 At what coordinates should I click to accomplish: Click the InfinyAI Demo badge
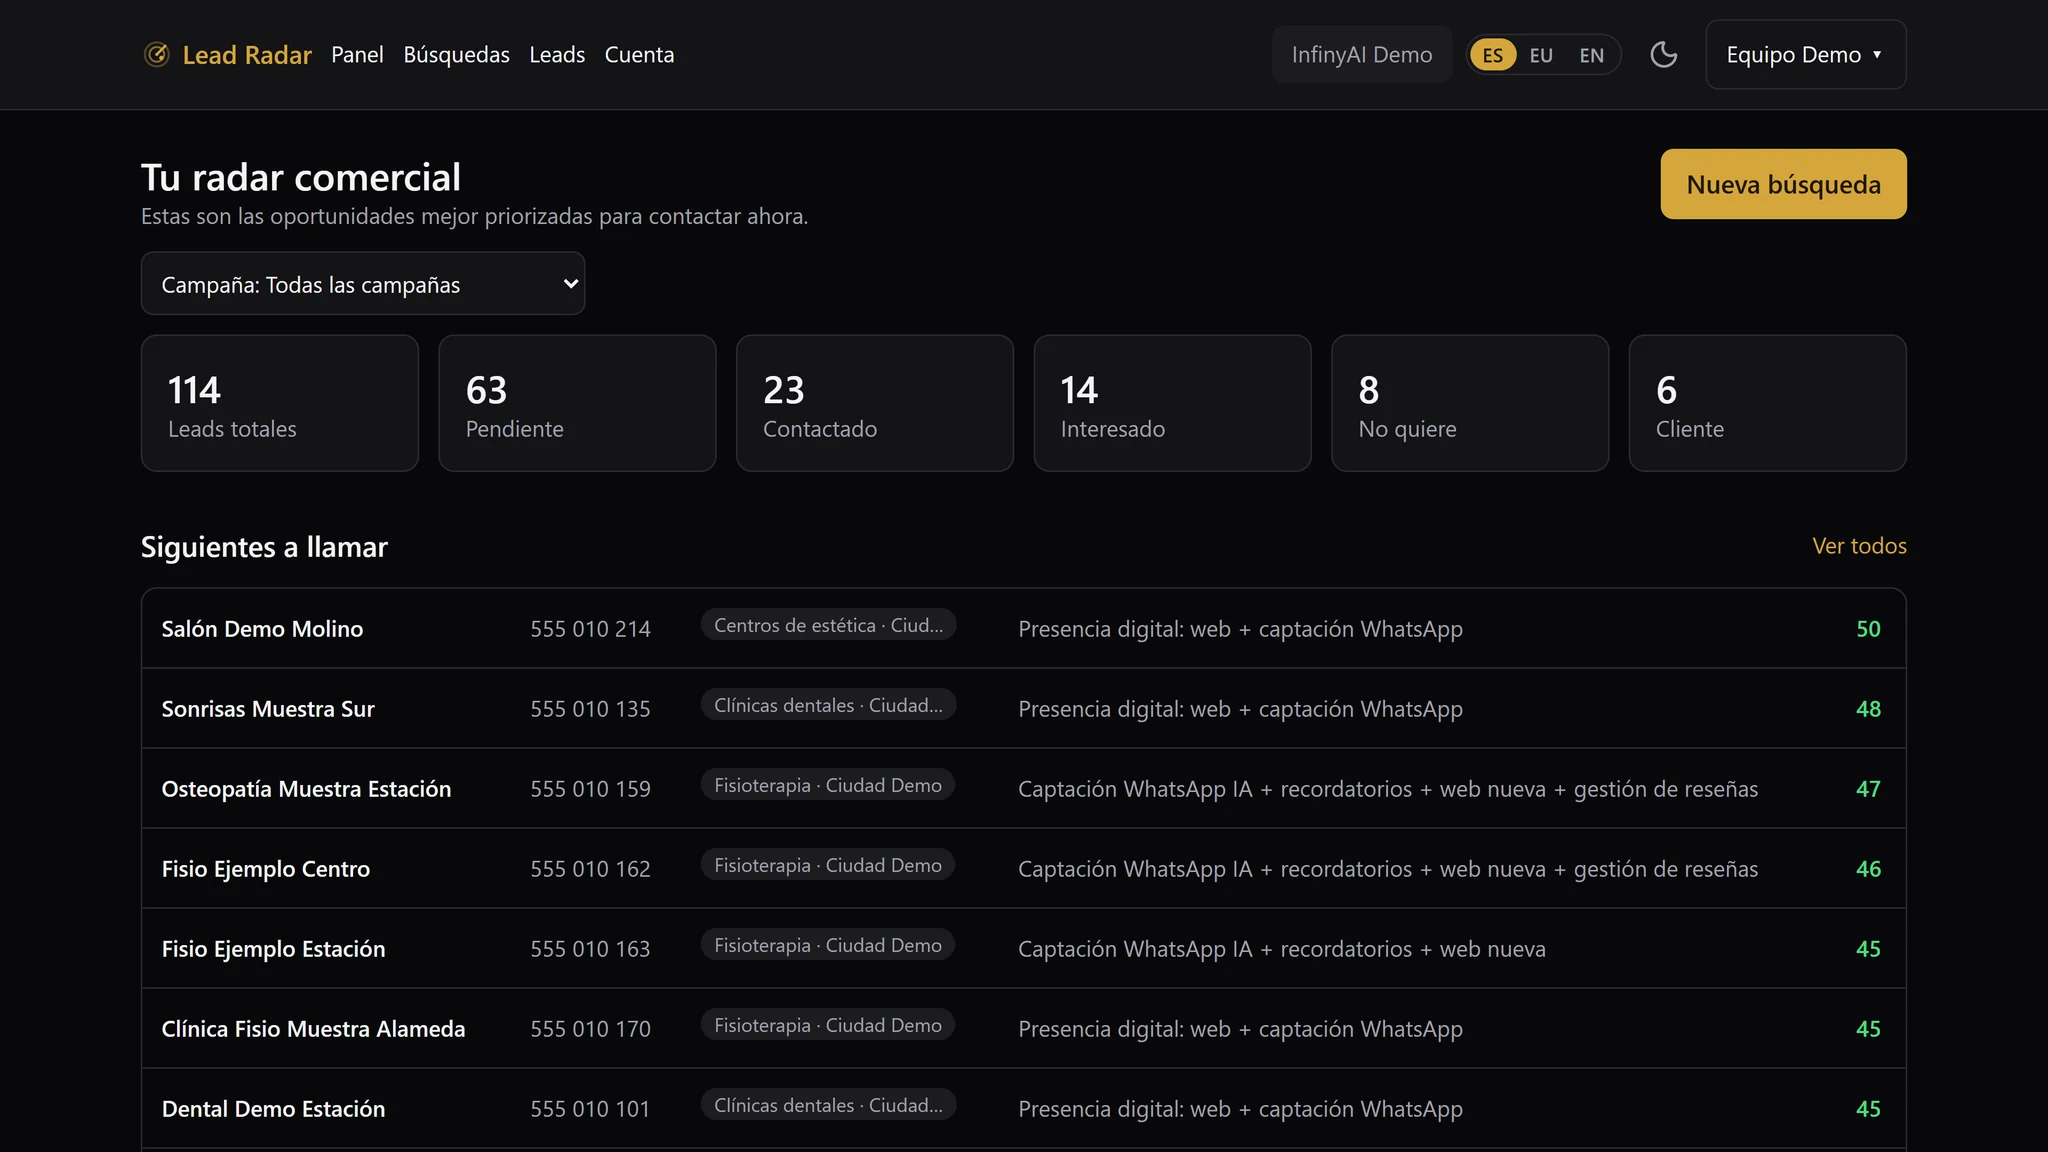click(x=1361, y=55)
